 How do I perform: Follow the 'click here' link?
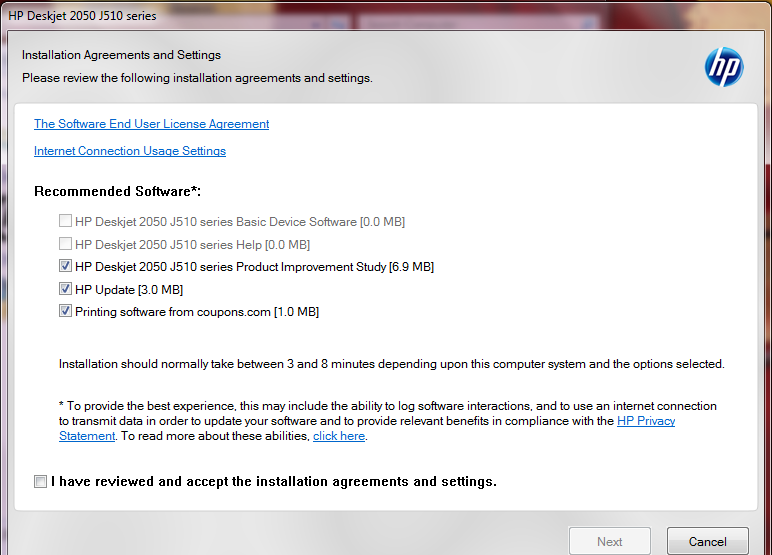coord(339,436)
